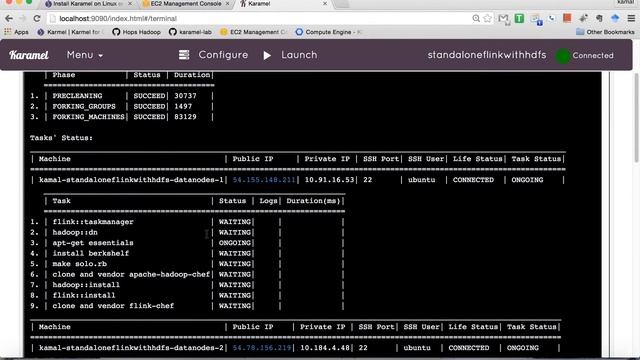Click the install berkshelf task
Image resolution: width=640 pixels, height=360 pixels.
click(91, 253)
